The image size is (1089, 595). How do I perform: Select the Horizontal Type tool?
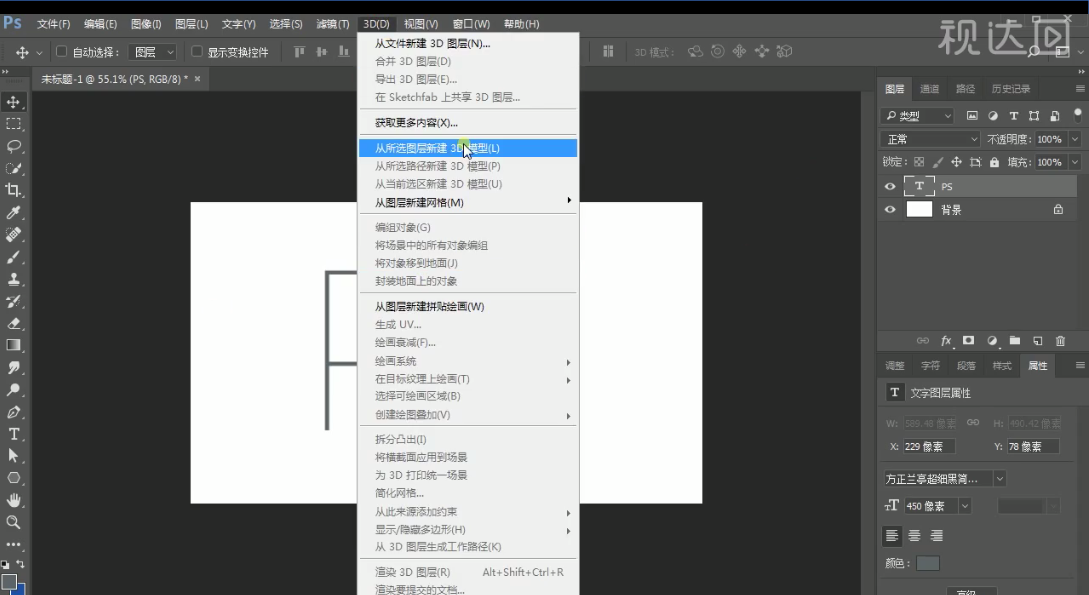click(x=13, y=434)
